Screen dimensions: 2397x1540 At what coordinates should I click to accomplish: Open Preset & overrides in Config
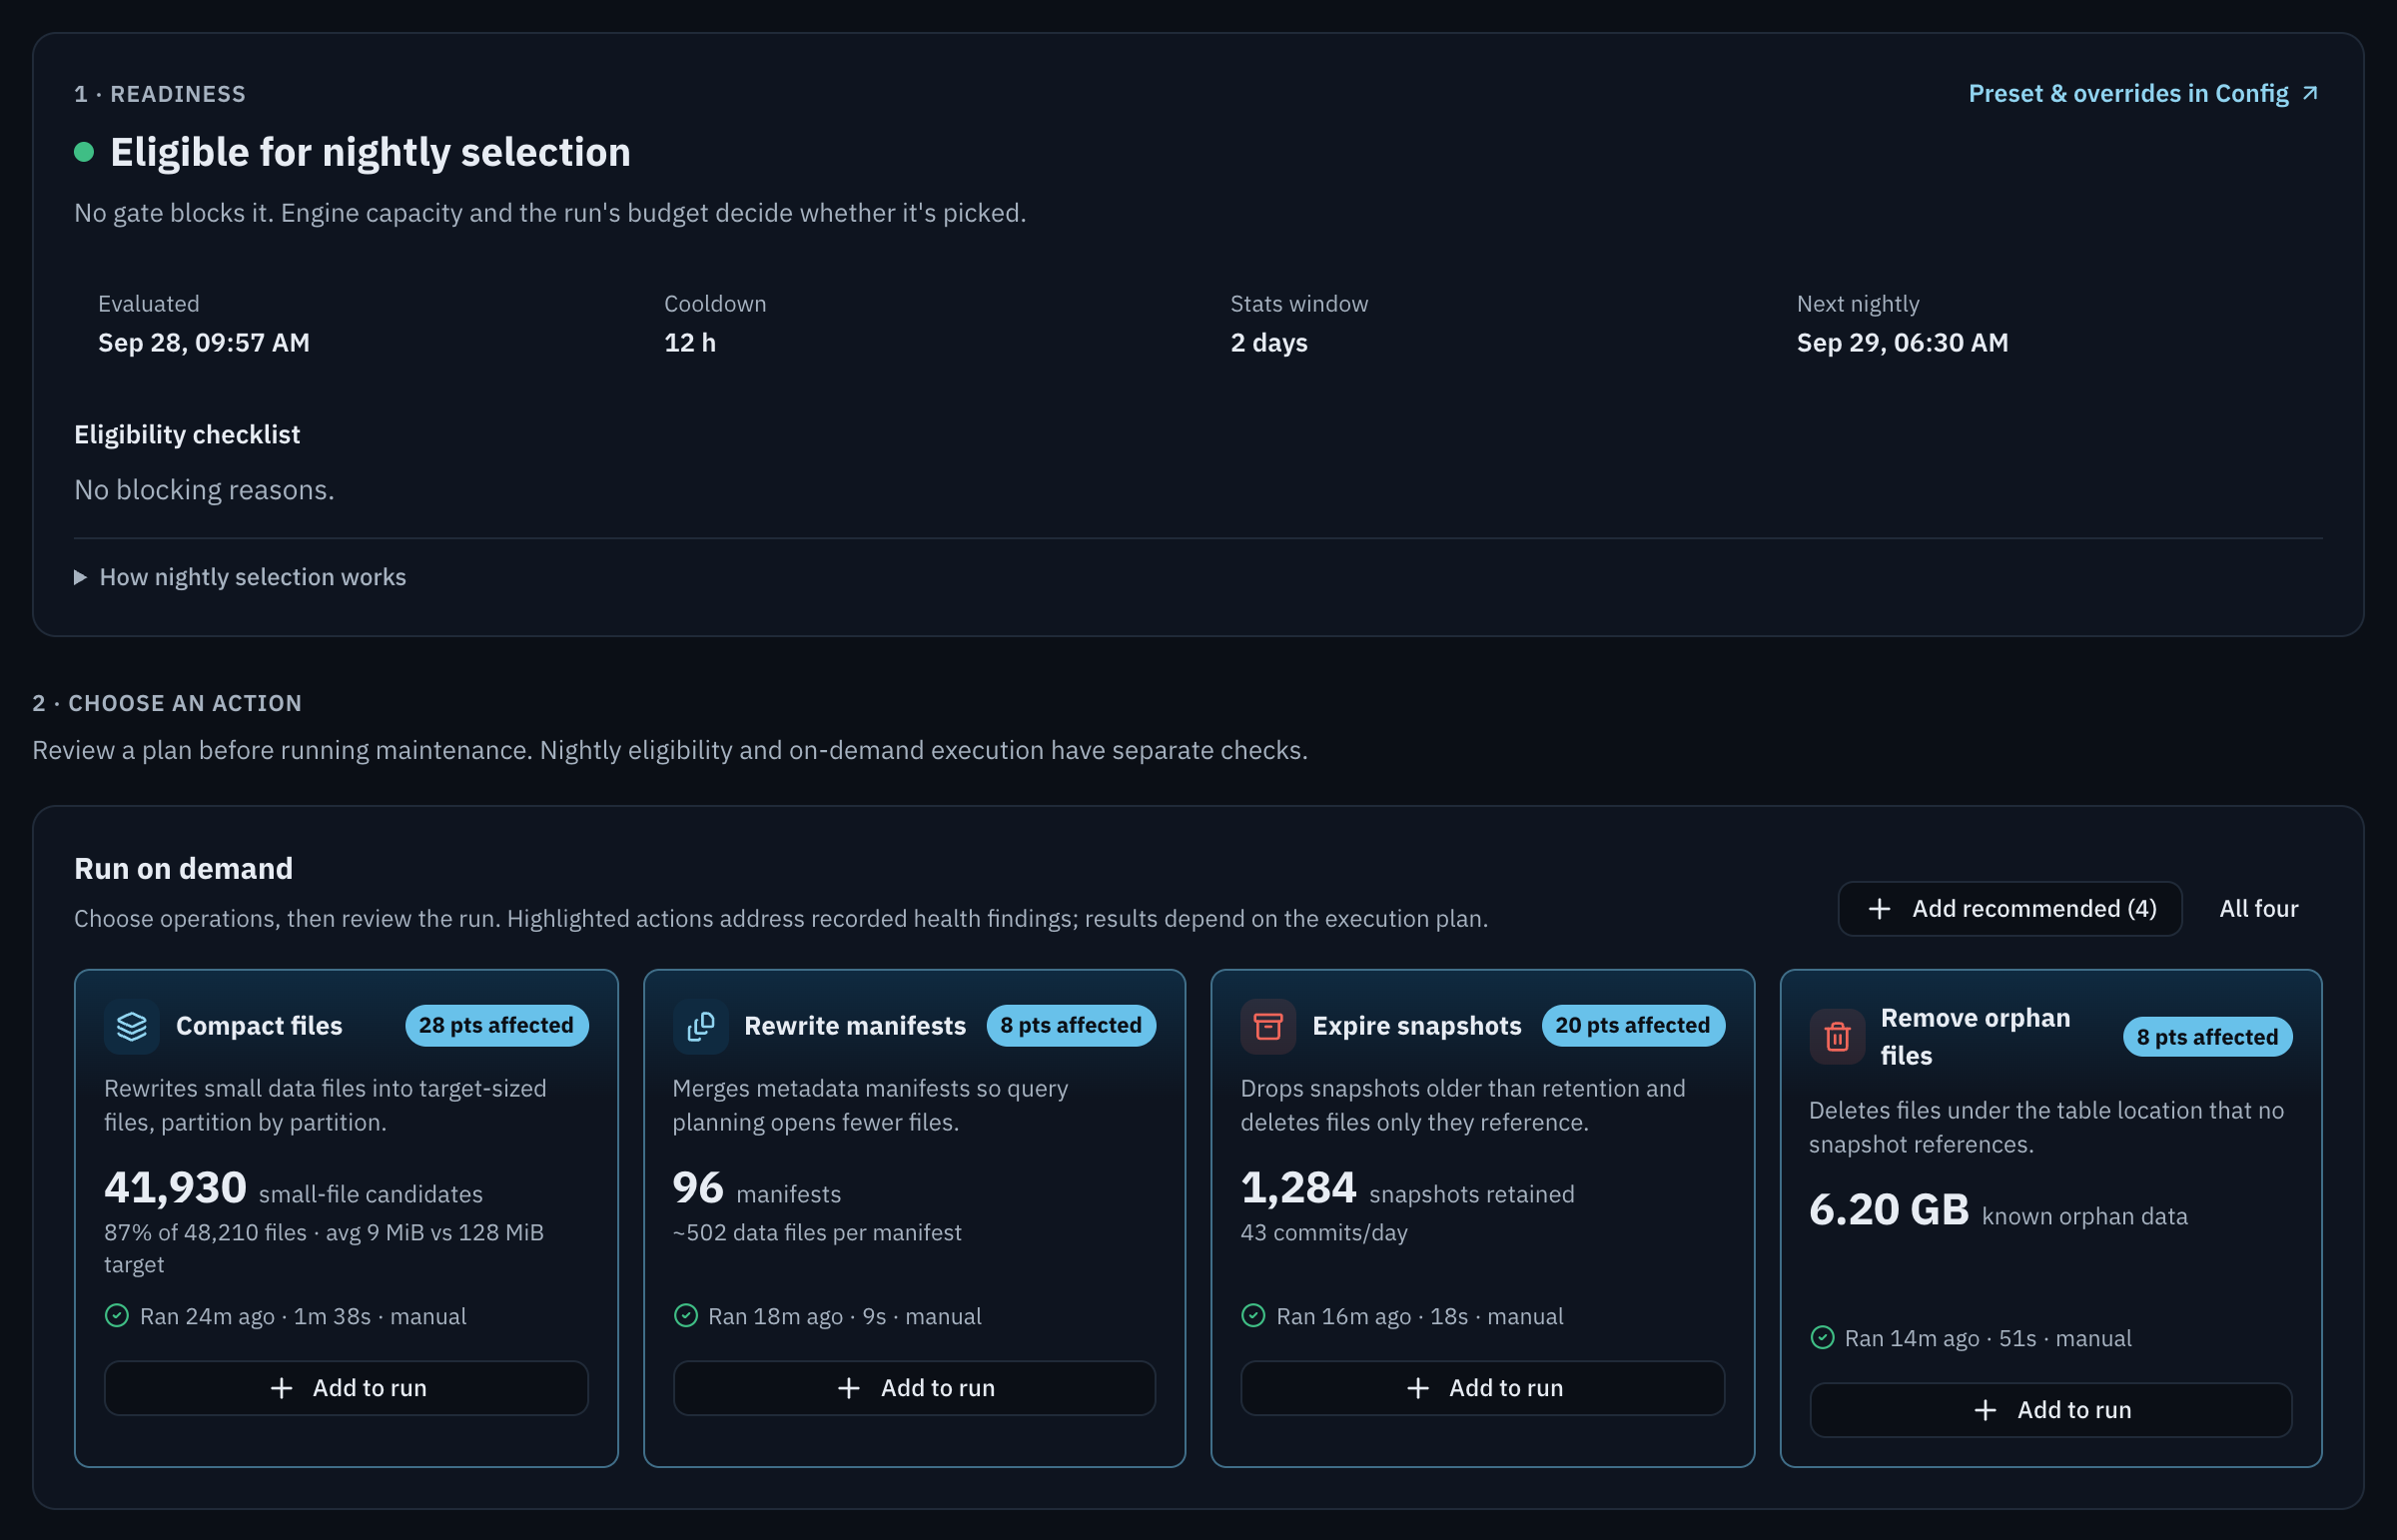tap(2143, 93)
